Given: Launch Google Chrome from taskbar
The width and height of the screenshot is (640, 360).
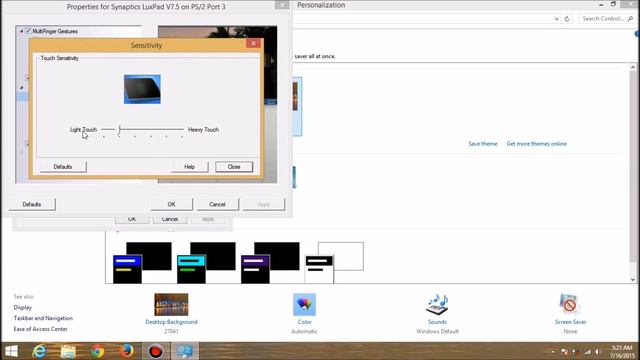Looking at the screenshot, I should 97,351.
